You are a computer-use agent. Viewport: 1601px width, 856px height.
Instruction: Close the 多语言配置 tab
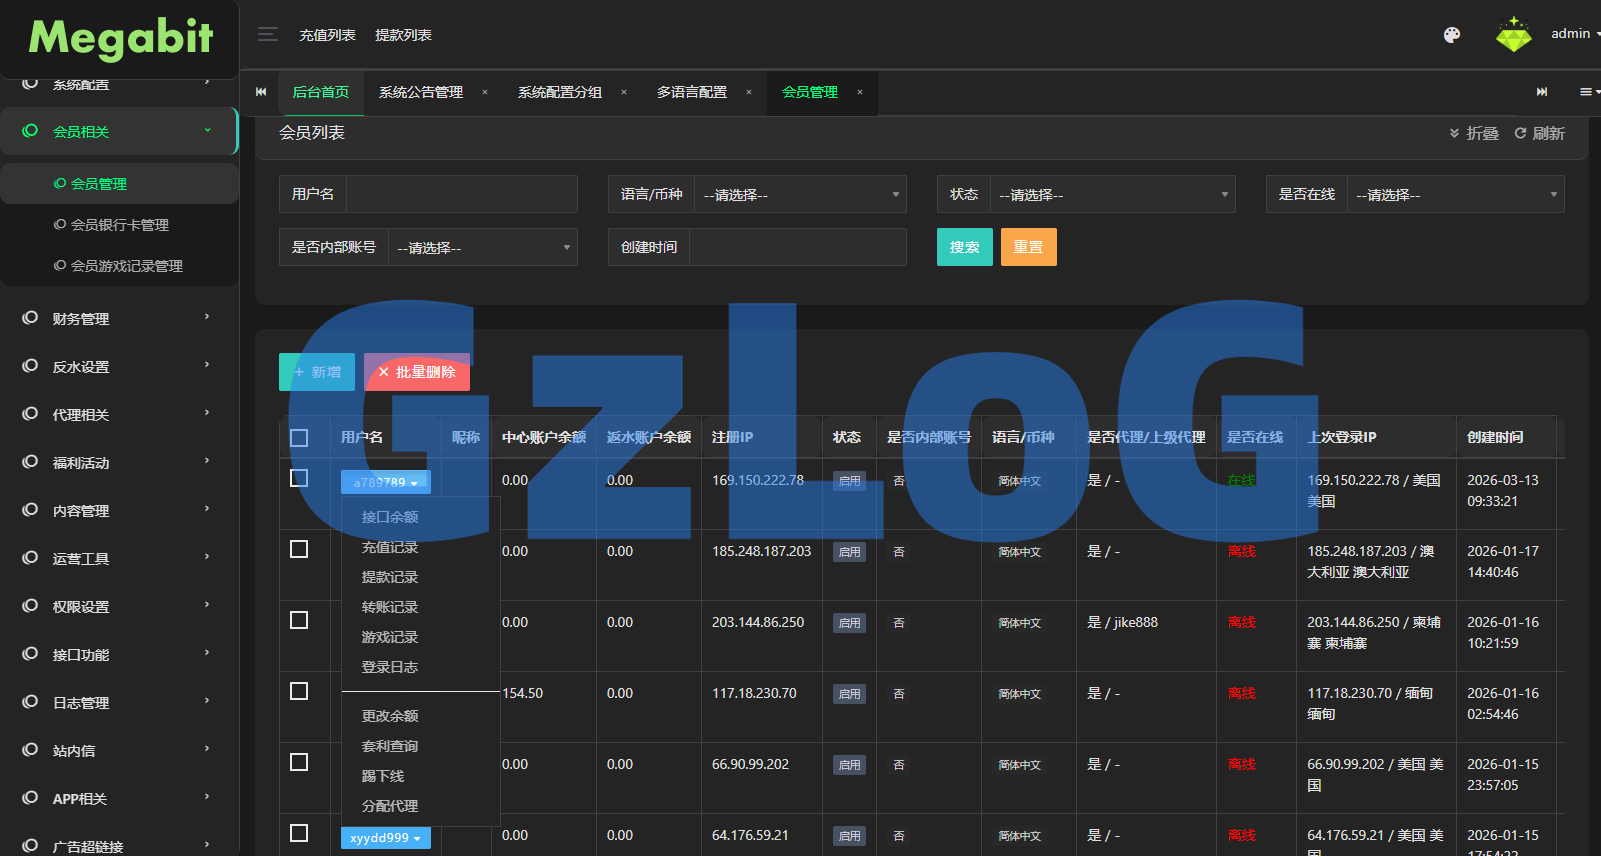[748, 92]
